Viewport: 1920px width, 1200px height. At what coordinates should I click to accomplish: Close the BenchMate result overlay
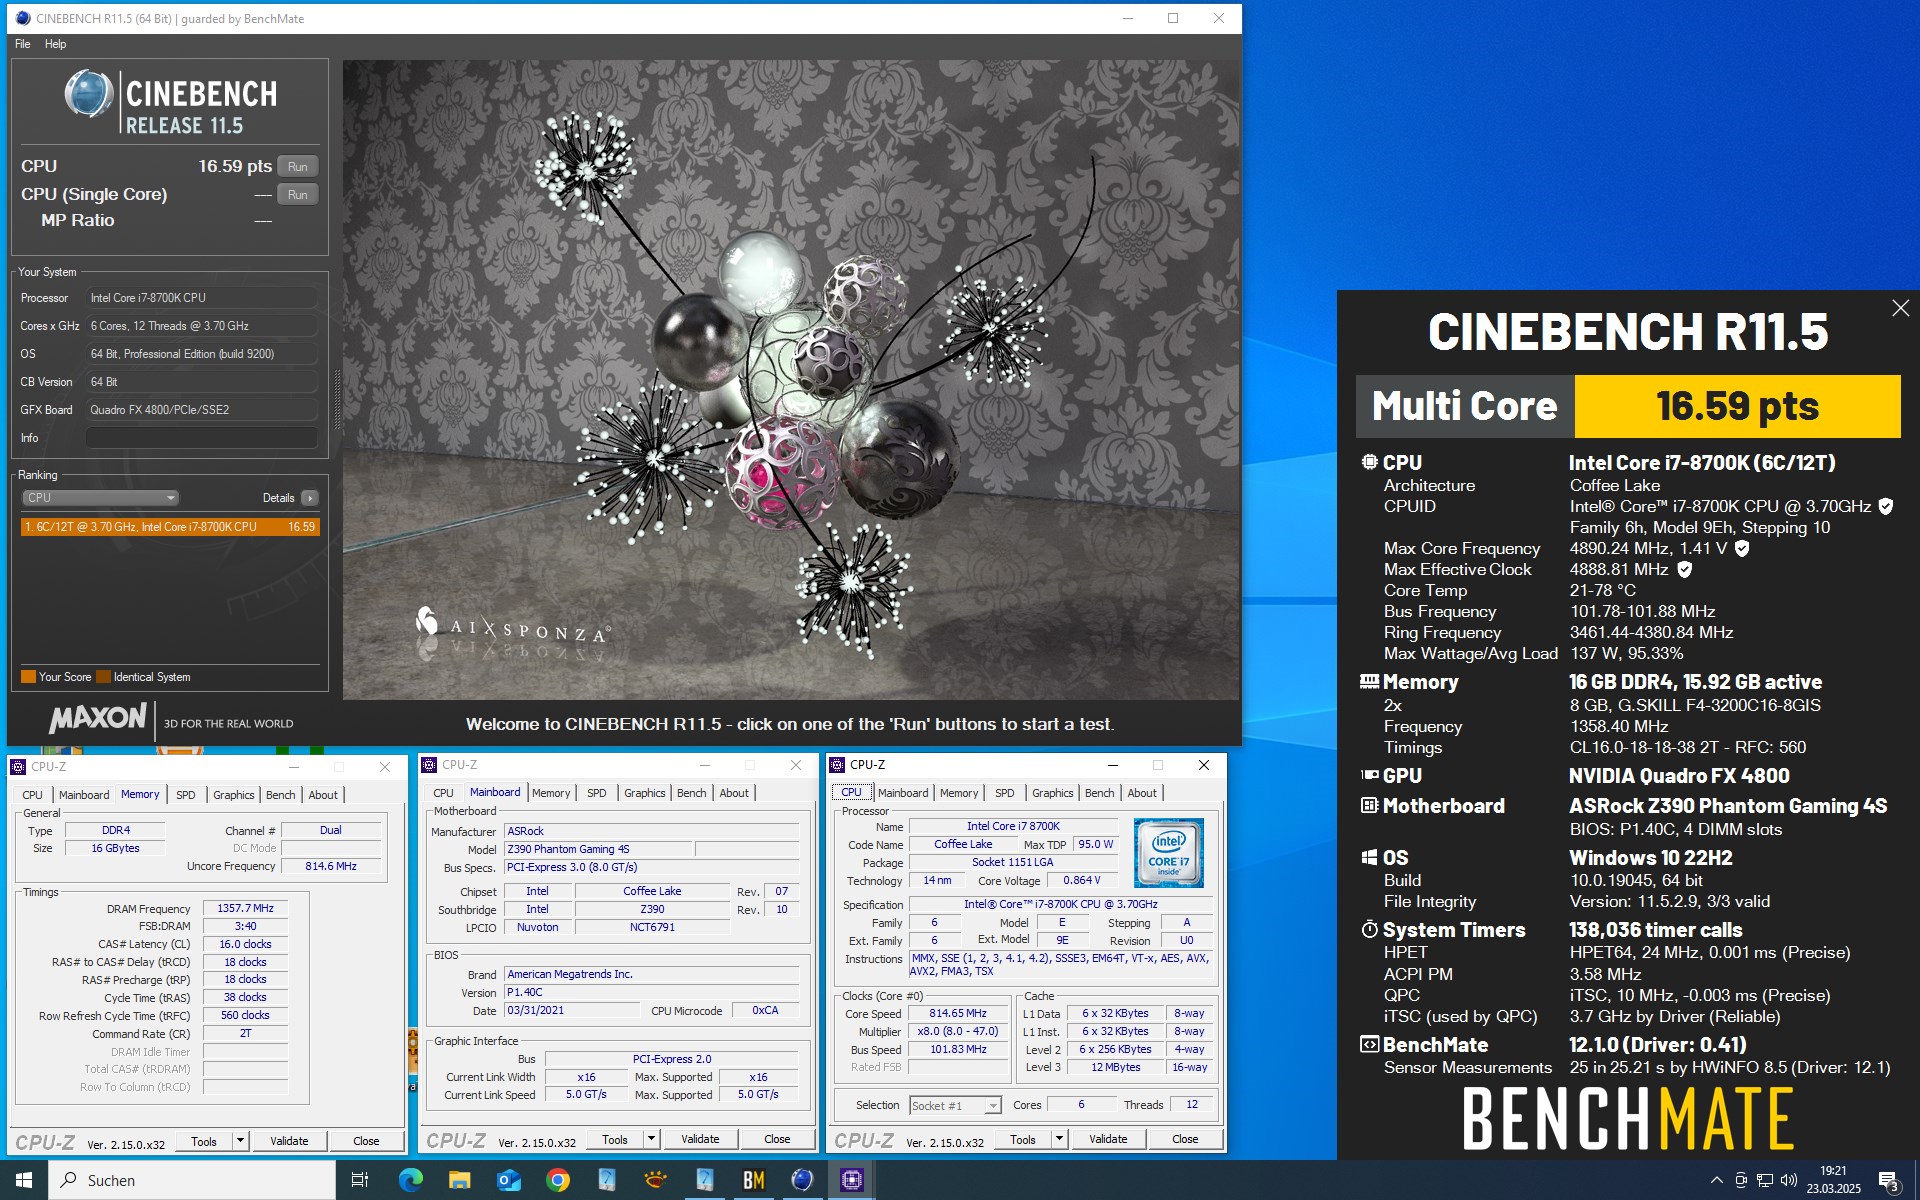pos(1900,309)
